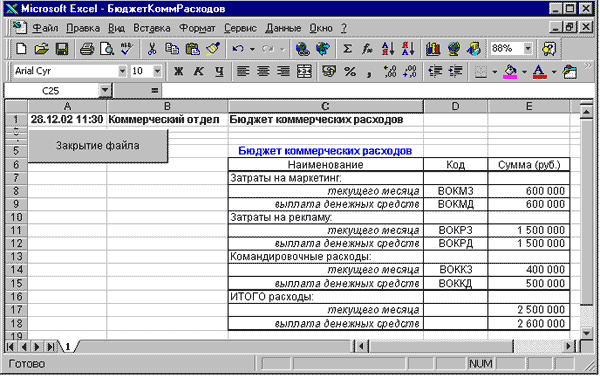The width and height of the screenshot is (600, 378).
Task: Click the Закрытие файла button
Action: click(x=98, y=146)
